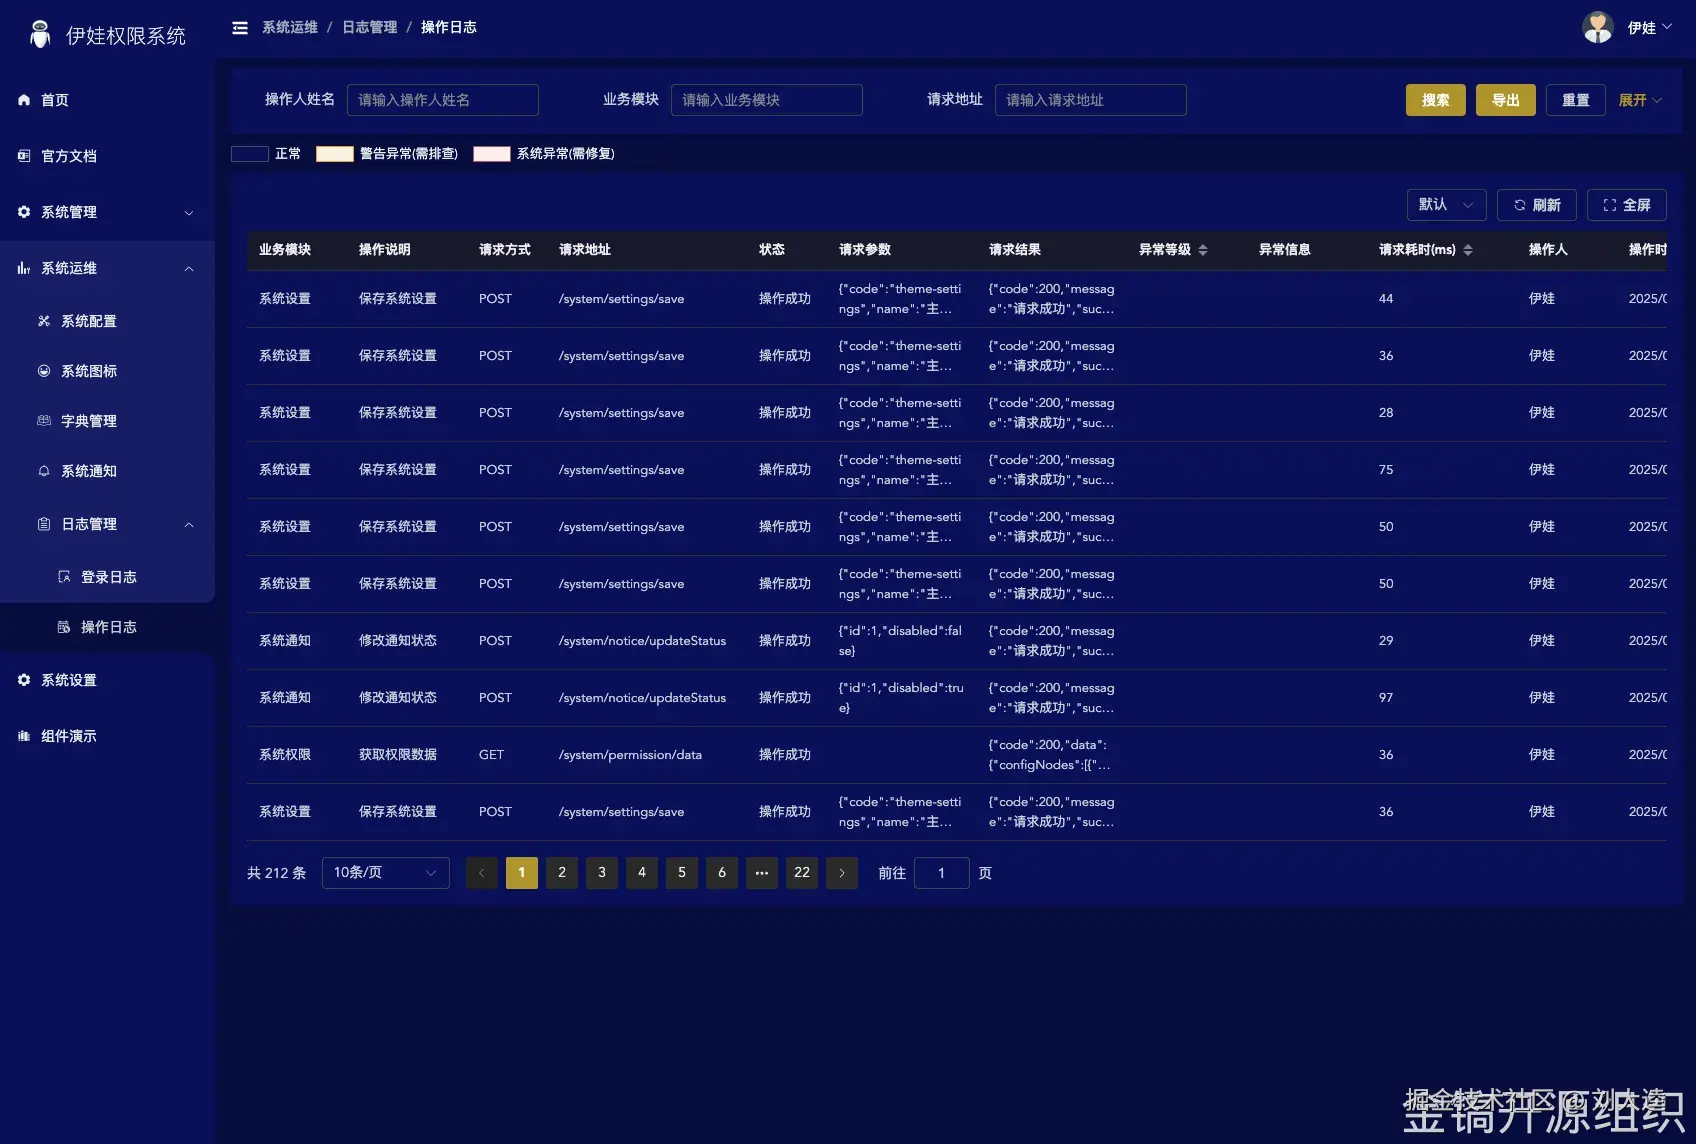Click the 组件演示 icon

[x=24, y=736]
